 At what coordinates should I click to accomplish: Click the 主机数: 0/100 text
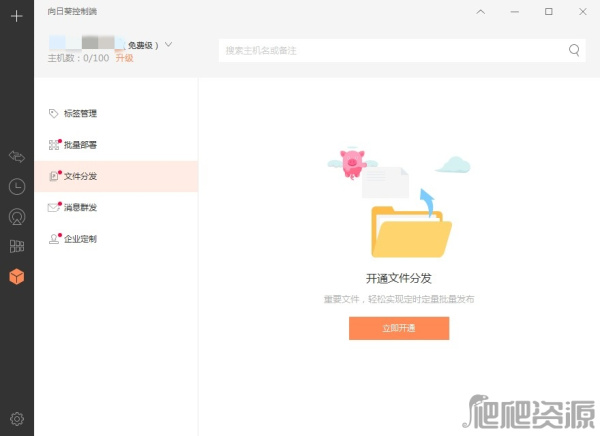tap(78, 58)
